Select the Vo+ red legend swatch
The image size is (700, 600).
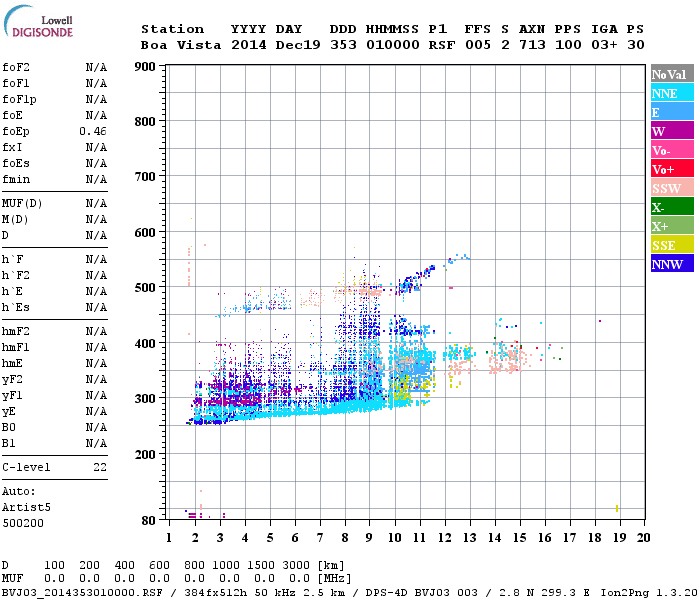tap(672, 169)
